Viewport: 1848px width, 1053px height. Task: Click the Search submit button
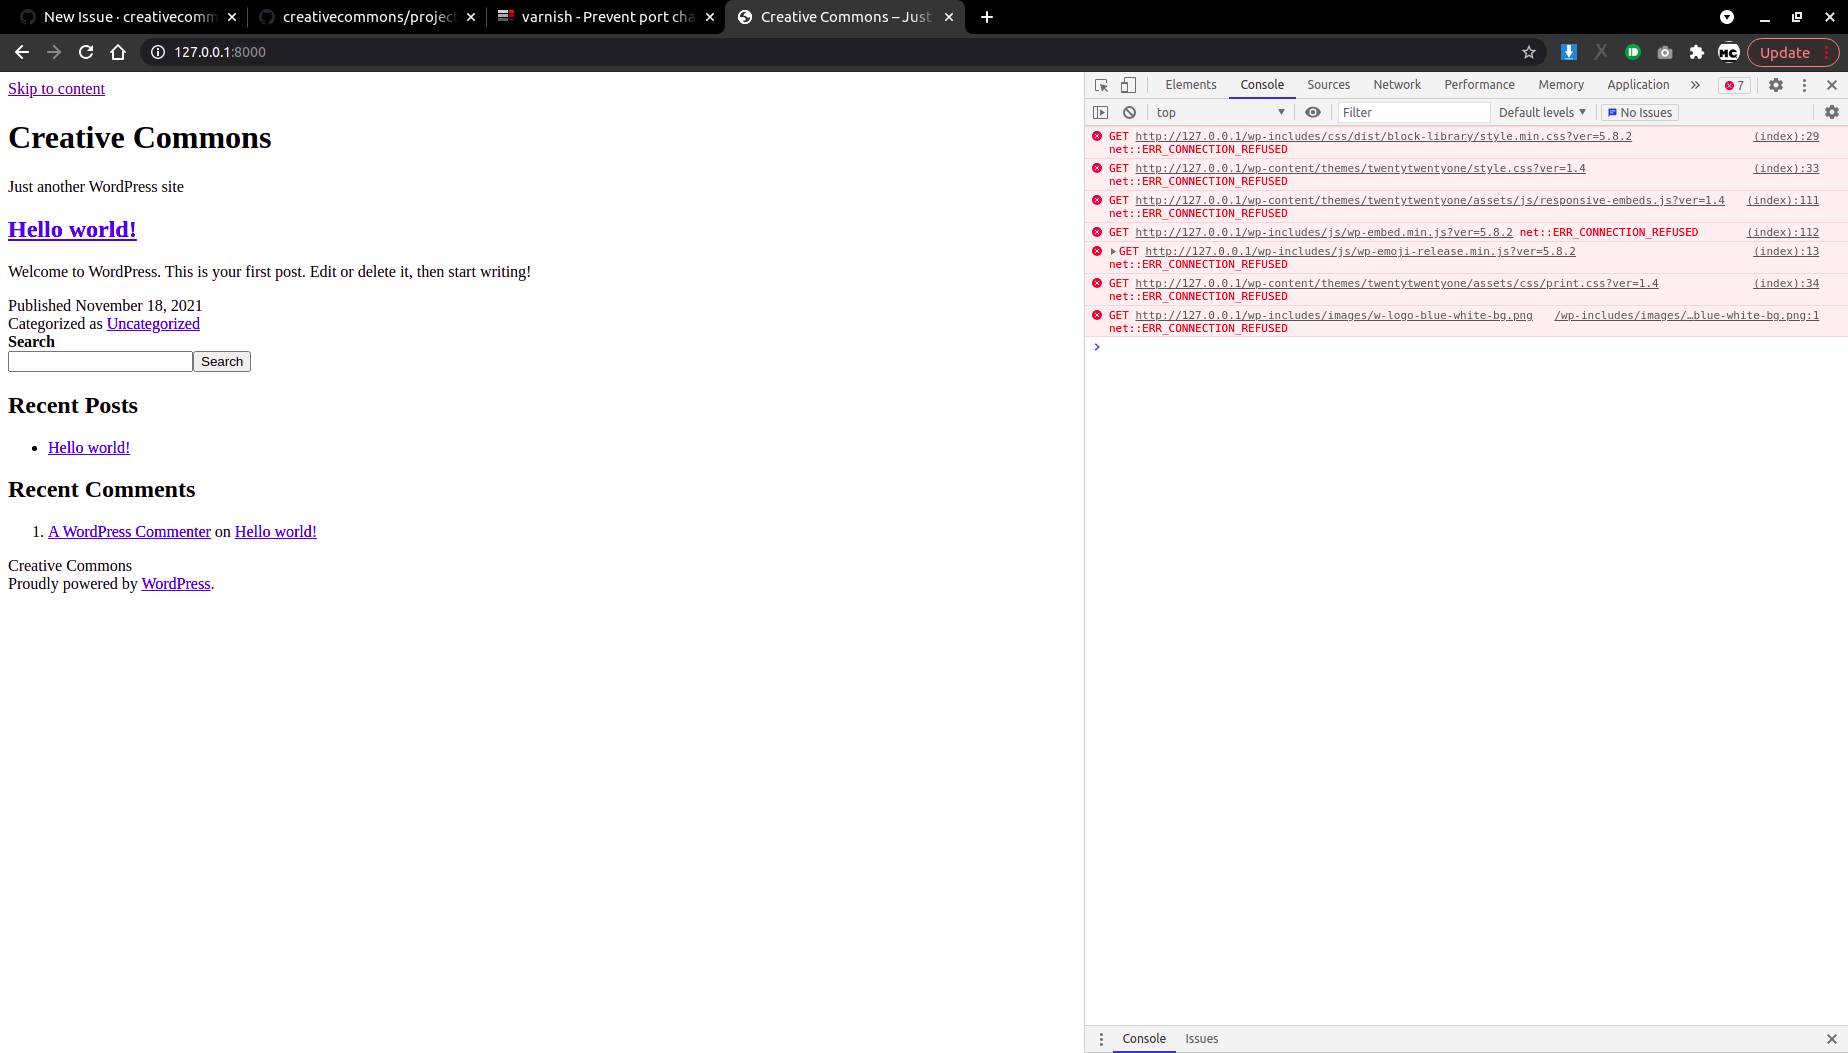[222, 362]
